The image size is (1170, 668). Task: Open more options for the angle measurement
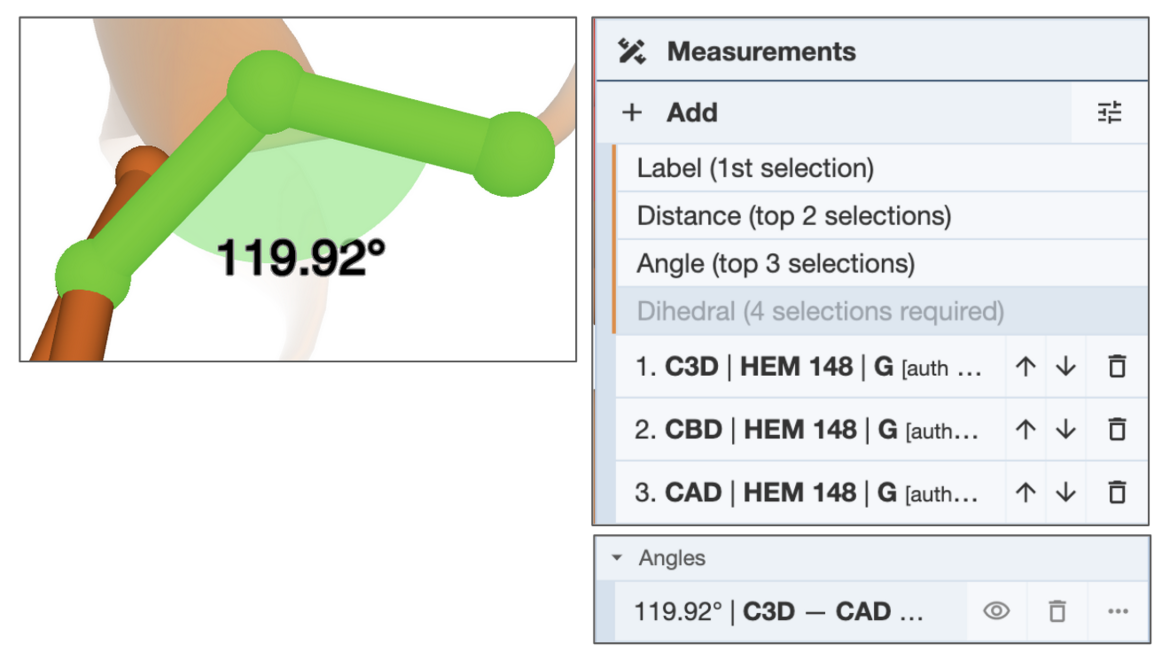(x=1118, y=611)
